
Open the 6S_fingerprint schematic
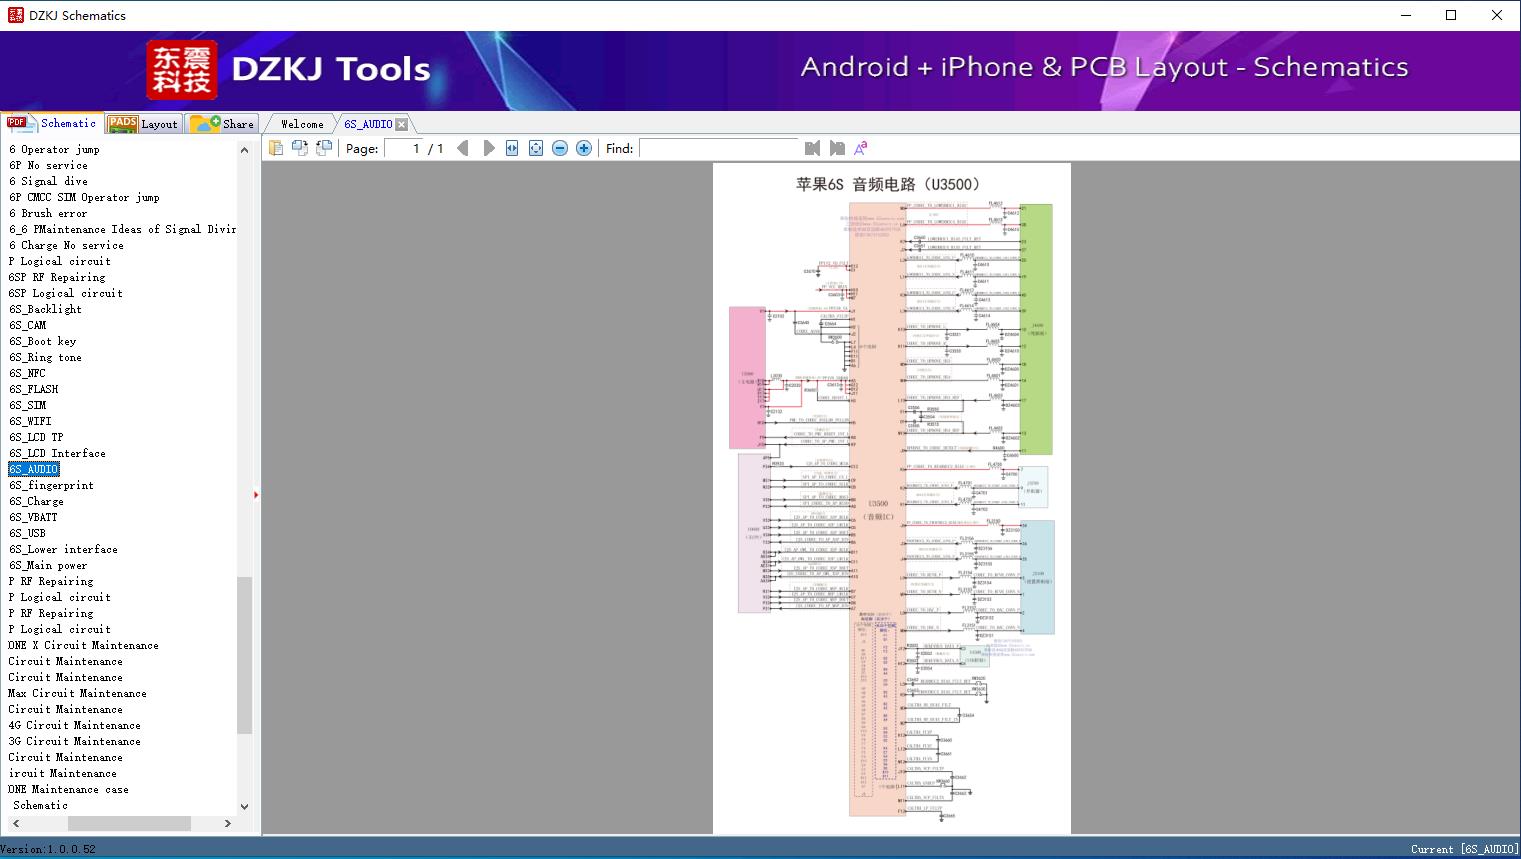tap(51, 485)
